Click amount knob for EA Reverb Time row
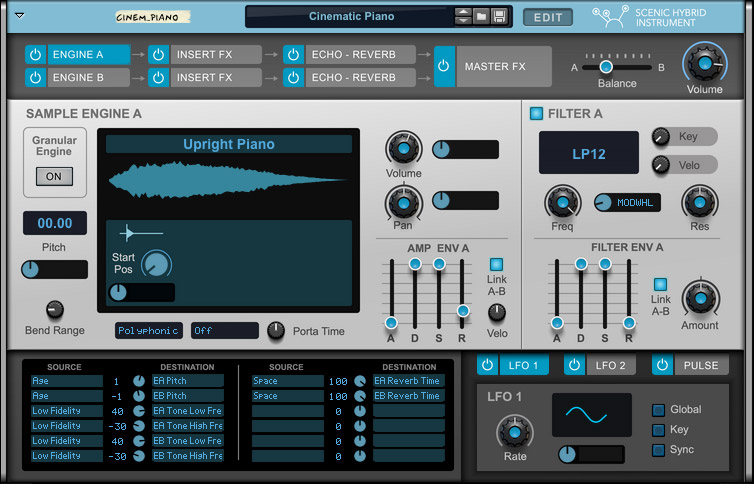Viewport: 754px width, 484px height. tap(360, 381)
